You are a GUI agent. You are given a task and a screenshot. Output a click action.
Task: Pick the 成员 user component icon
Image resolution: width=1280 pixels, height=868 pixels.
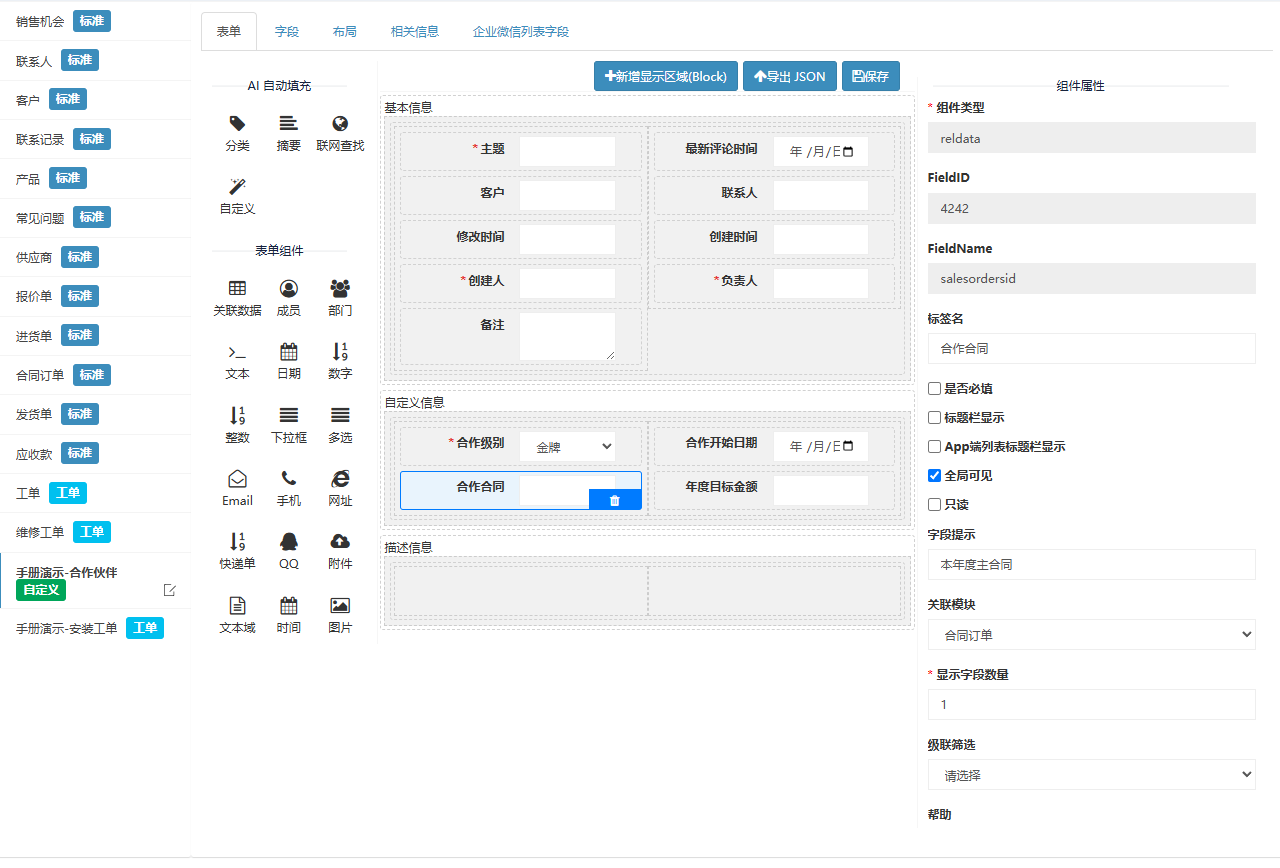[x=288, y=288]
